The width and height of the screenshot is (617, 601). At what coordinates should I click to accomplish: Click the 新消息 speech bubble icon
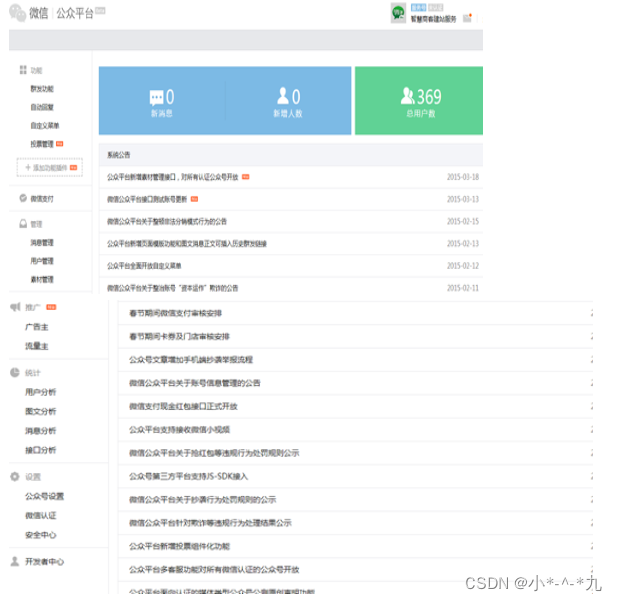click(156, 97)
